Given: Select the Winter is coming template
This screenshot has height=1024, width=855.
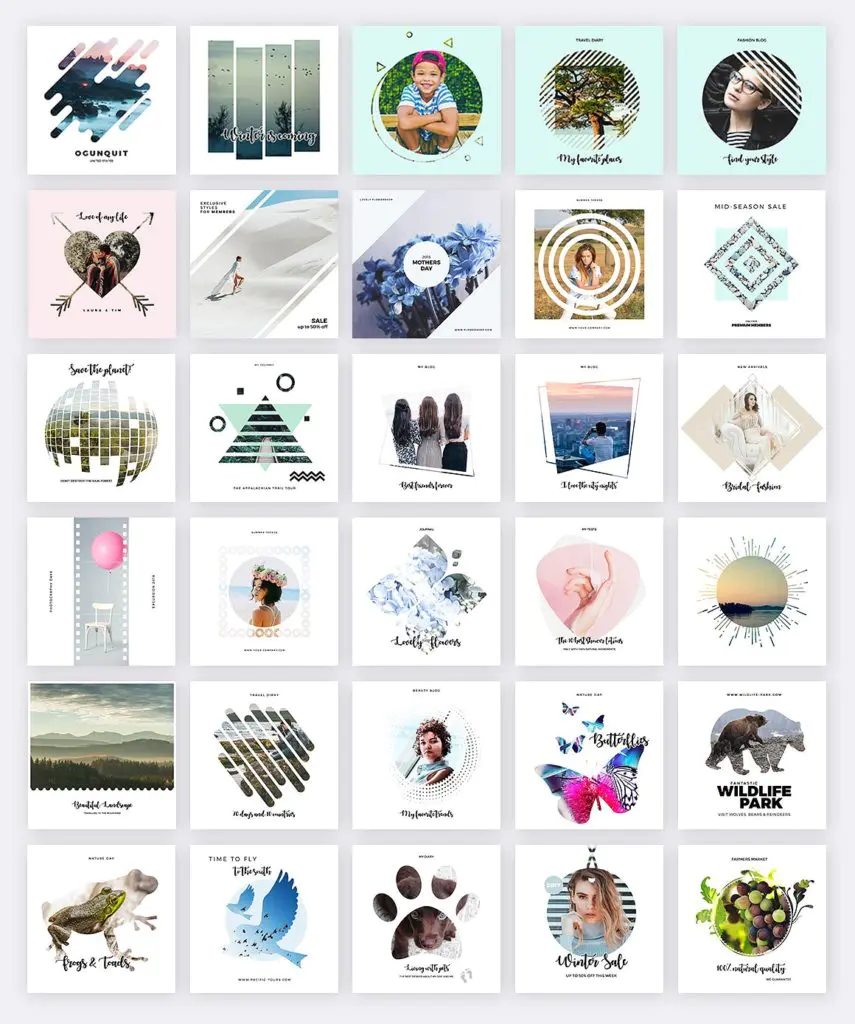Looking at the screenshot, I should pyautogui.click(x=264, y=100).
